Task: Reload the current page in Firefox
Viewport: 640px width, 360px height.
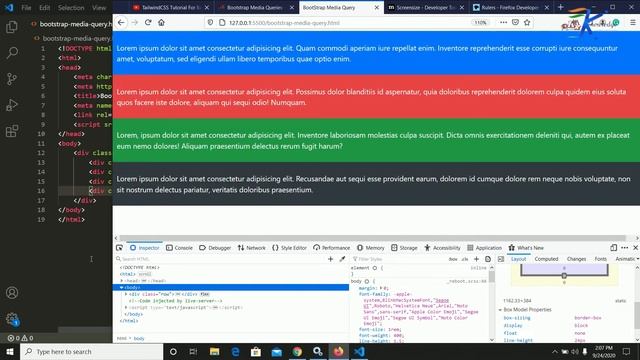Action: tap(148, 22)
